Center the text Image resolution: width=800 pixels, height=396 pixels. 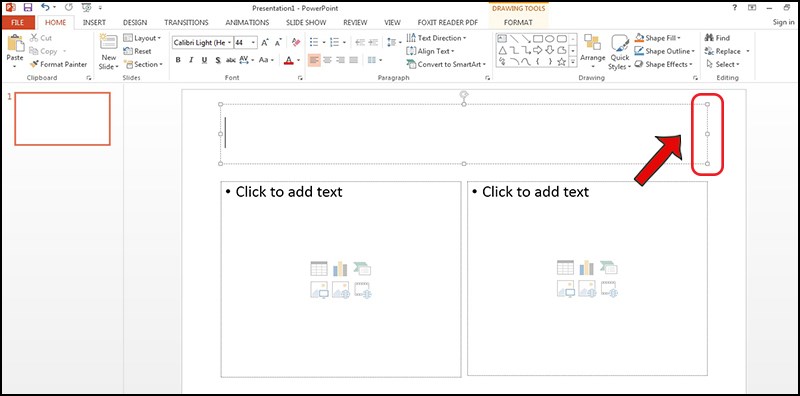point(328,60)
